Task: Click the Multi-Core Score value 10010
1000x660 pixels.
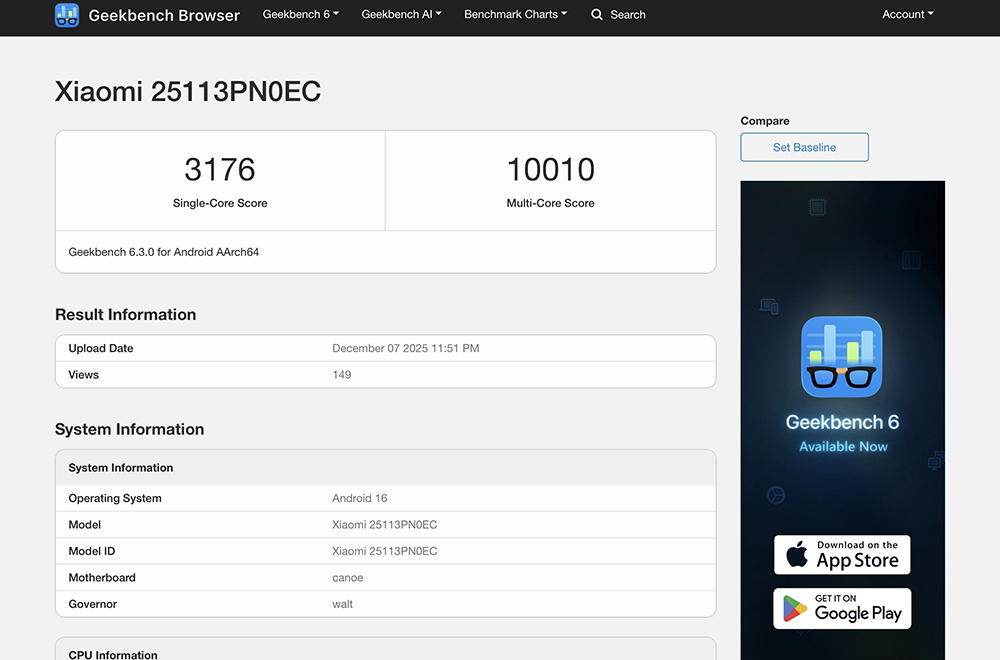Action: pyautogui.click(x=550, y=169)
